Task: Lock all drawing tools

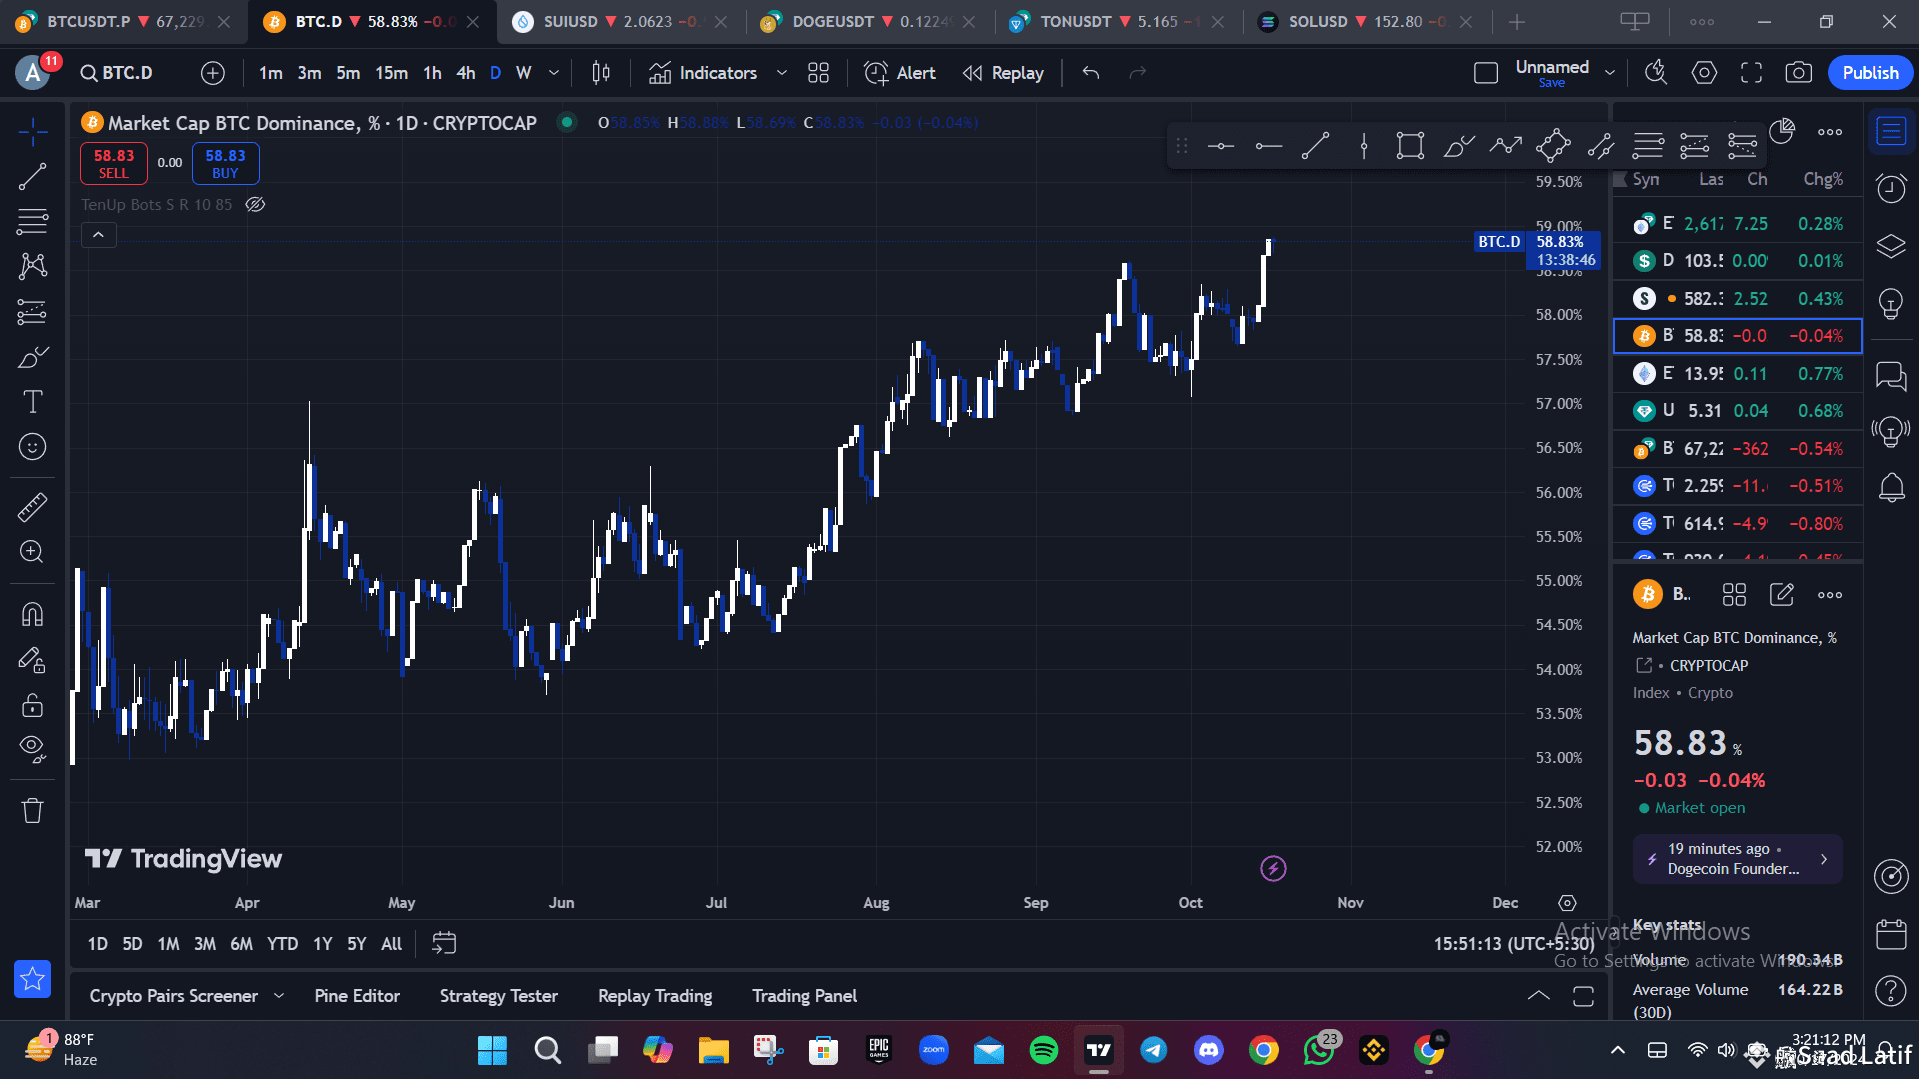Action: 32,705
